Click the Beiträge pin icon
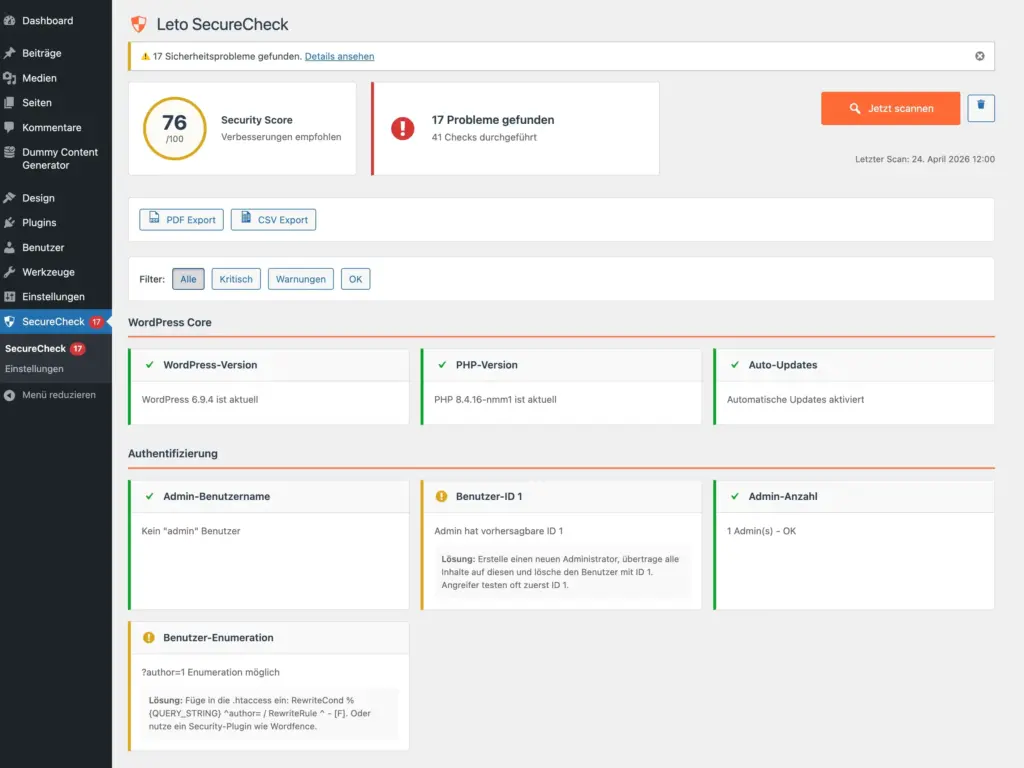Image resolution: width=1024 pixels, height=768 pixels. tap(9, 53)
